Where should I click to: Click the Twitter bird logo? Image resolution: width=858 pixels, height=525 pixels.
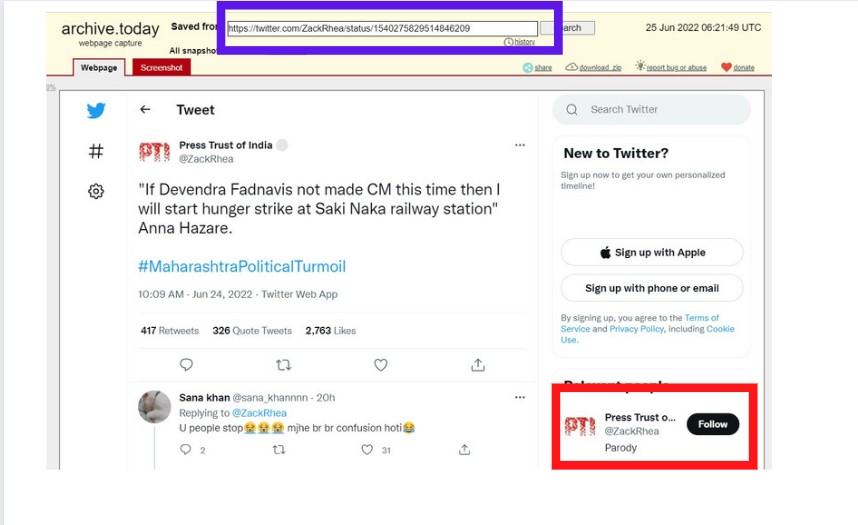tap(96, 111)
